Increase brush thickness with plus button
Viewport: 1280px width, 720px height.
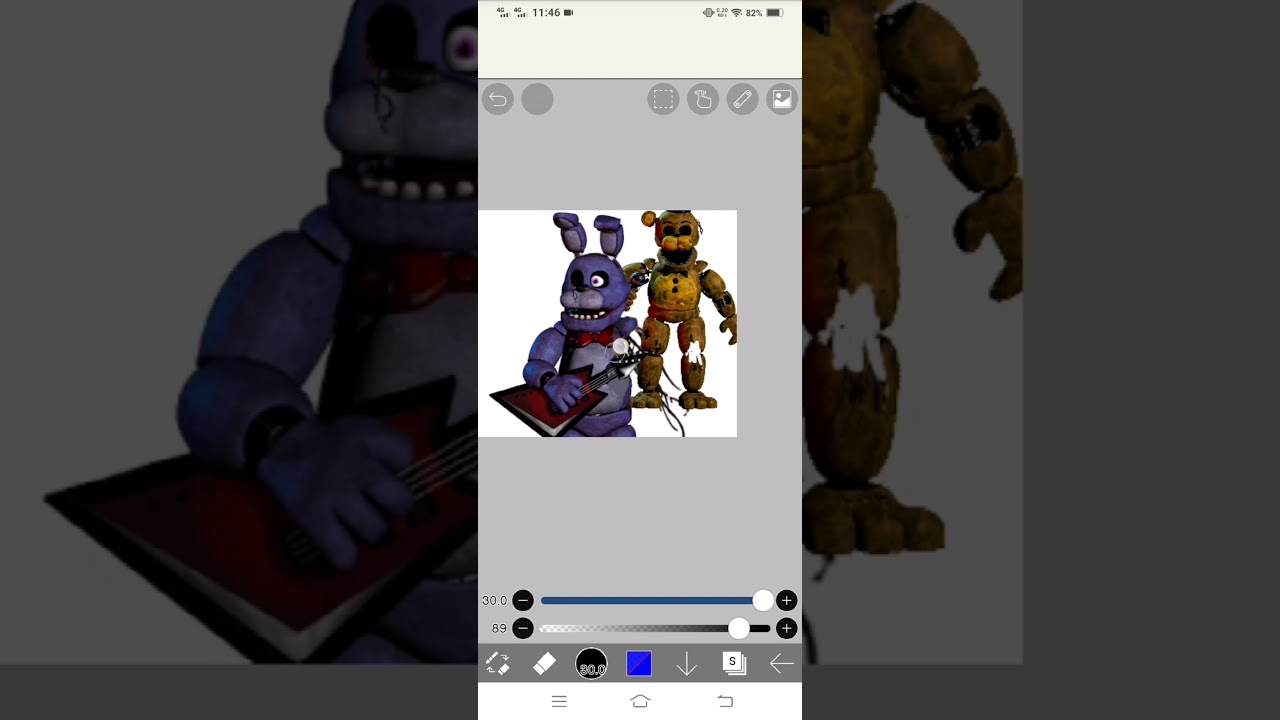(787, 601)
